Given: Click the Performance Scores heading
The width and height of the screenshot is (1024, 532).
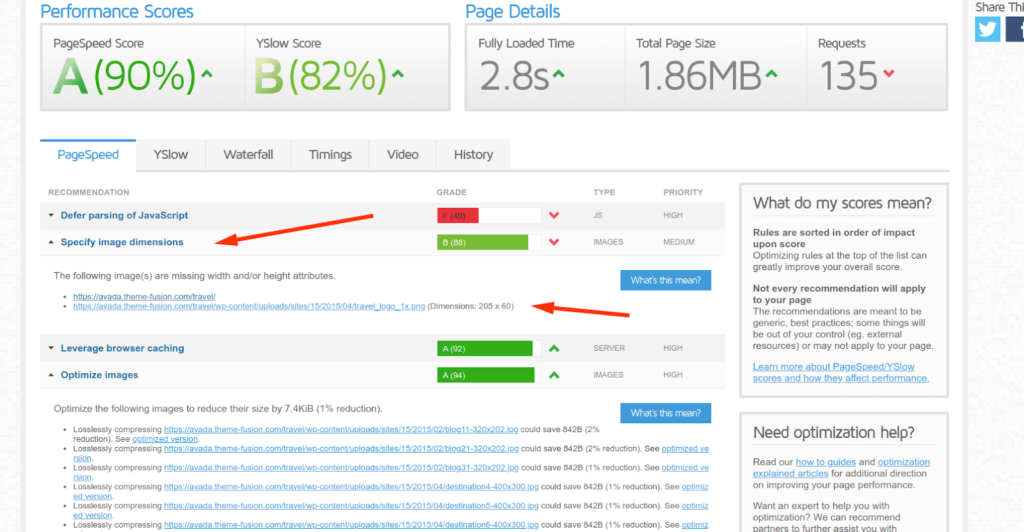Looking at the screenshot, I should click(117, 11).
